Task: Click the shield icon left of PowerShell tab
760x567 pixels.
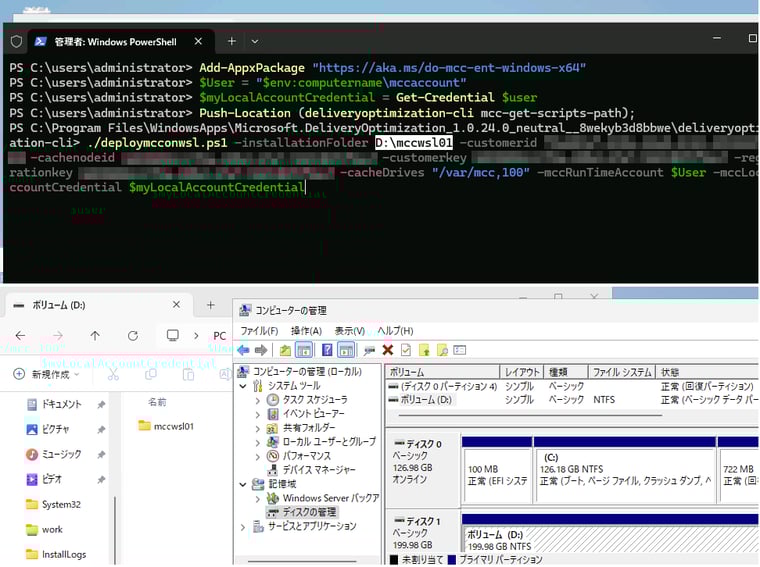Action: (x=16, y=42)
